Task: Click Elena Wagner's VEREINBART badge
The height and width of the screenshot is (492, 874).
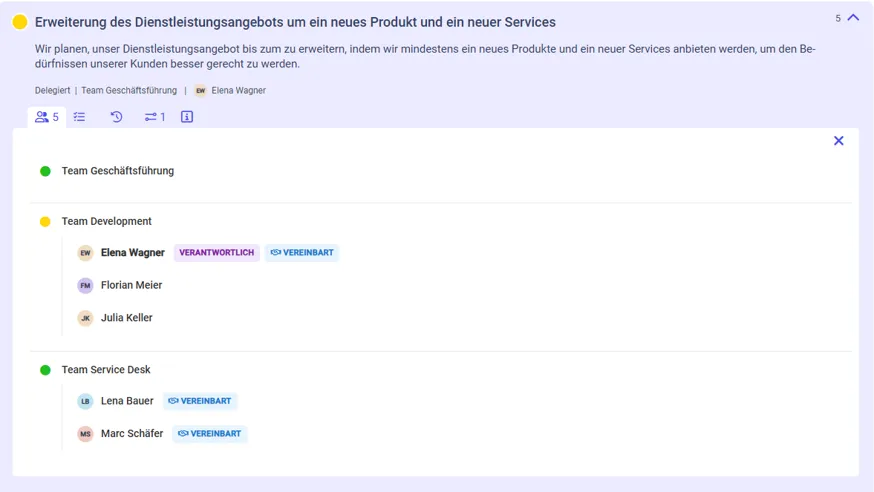Action: coord(302,252)
